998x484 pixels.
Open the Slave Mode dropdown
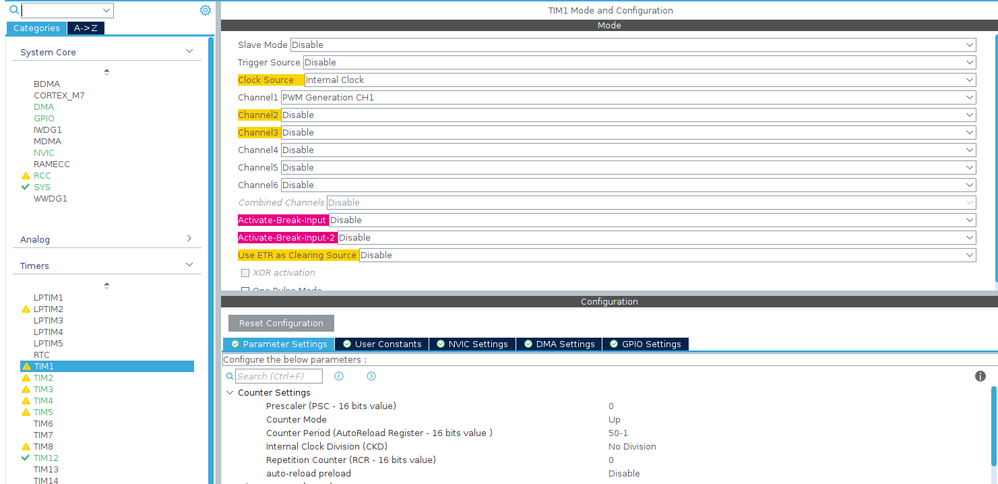(633, 45)
